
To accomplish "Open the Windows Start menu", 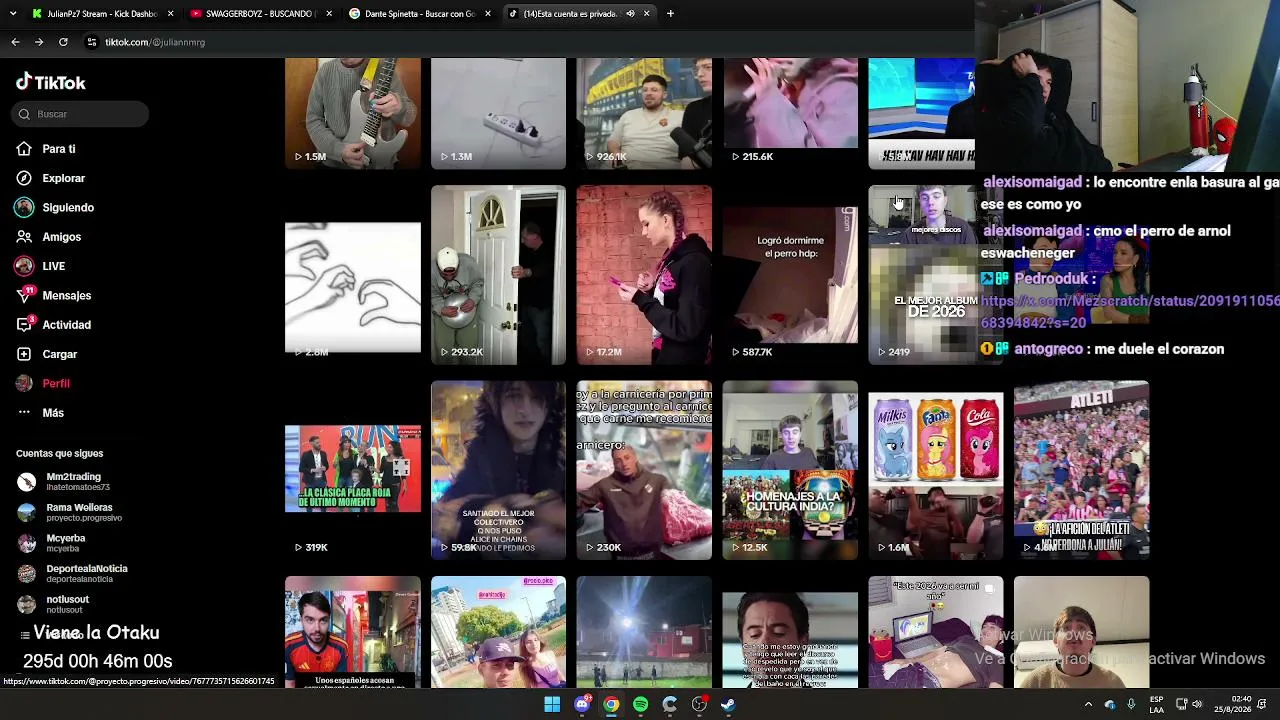I will [552, 705].
